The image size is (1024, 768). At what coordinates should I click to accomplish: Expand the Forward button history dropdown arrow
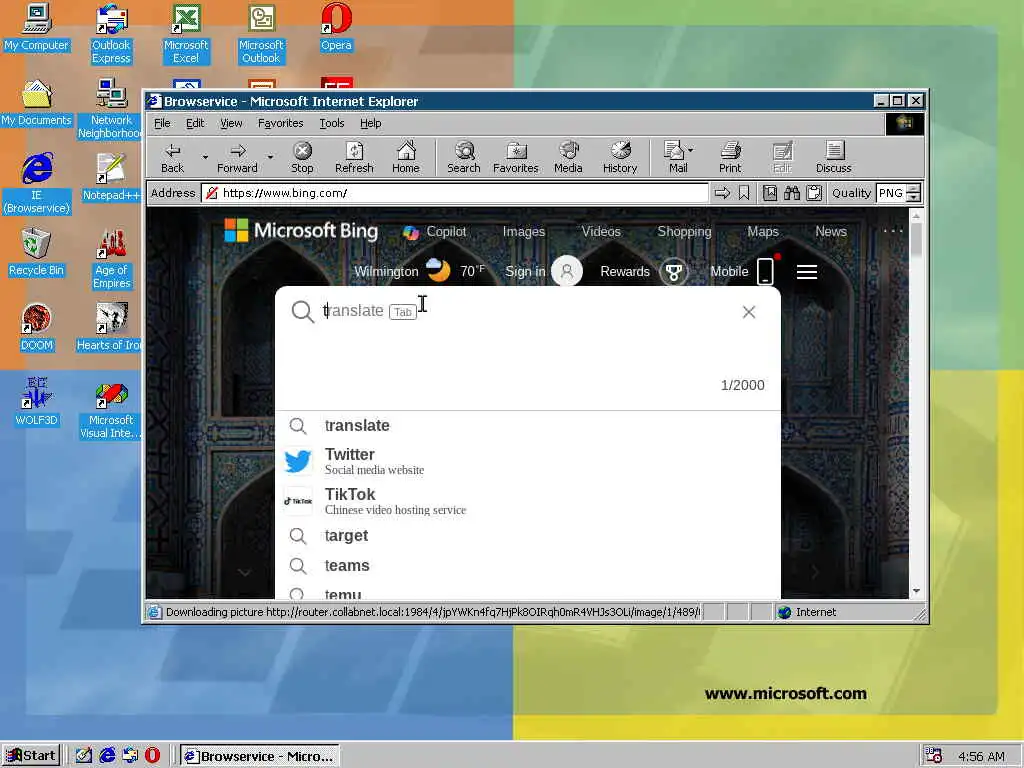pos(270,157)
